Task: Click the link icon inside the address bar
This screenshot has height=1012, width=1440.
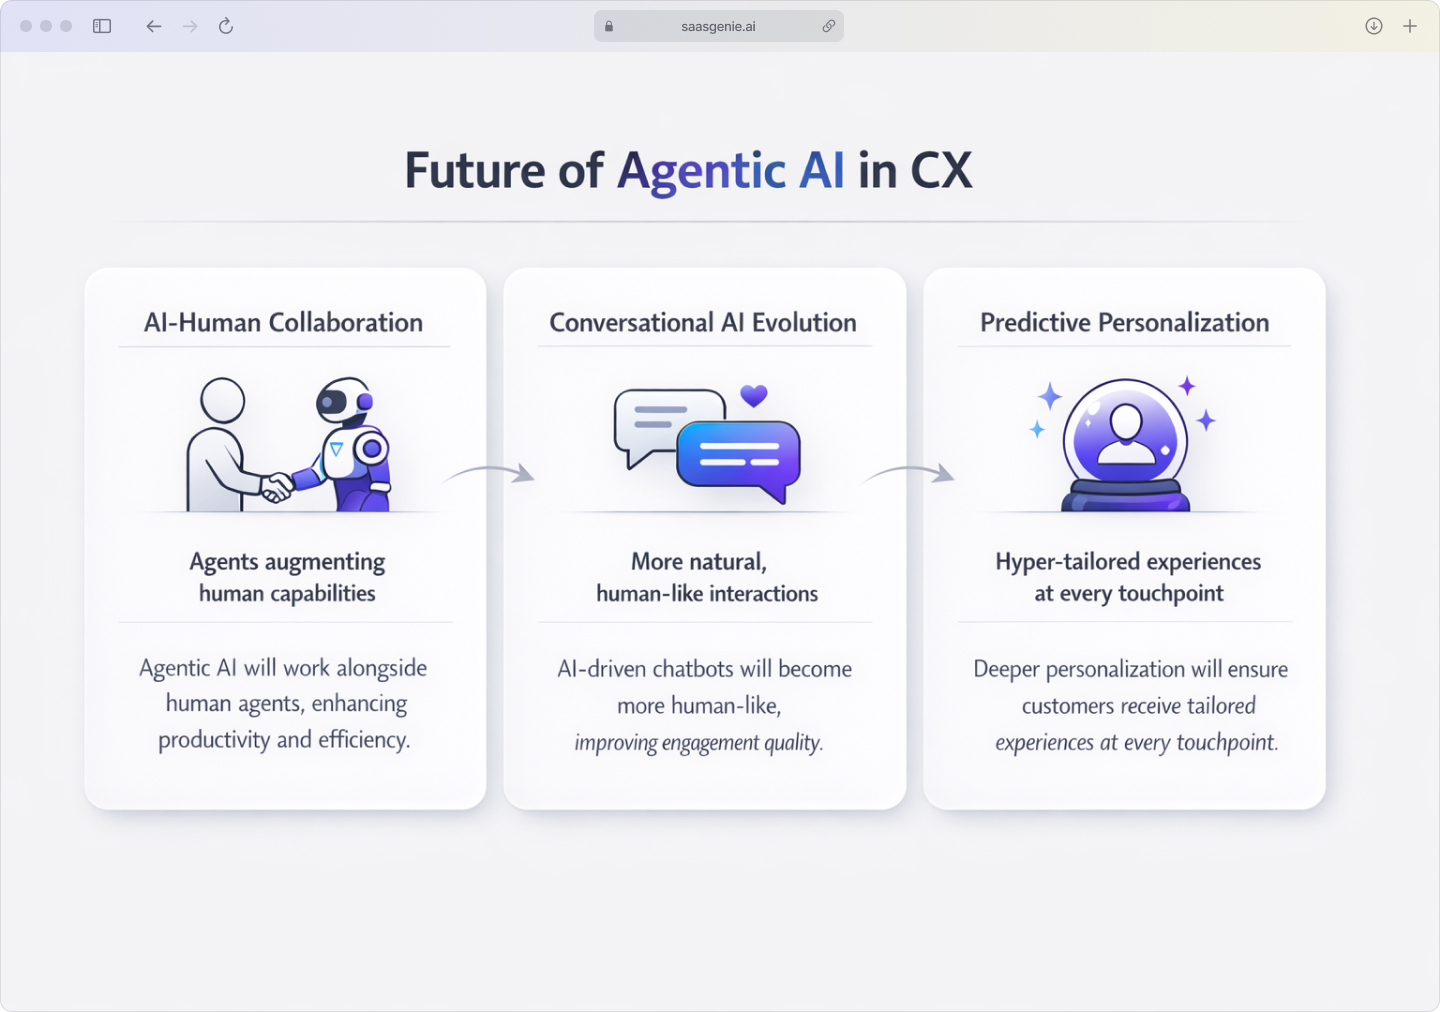Action: [828, 26]
